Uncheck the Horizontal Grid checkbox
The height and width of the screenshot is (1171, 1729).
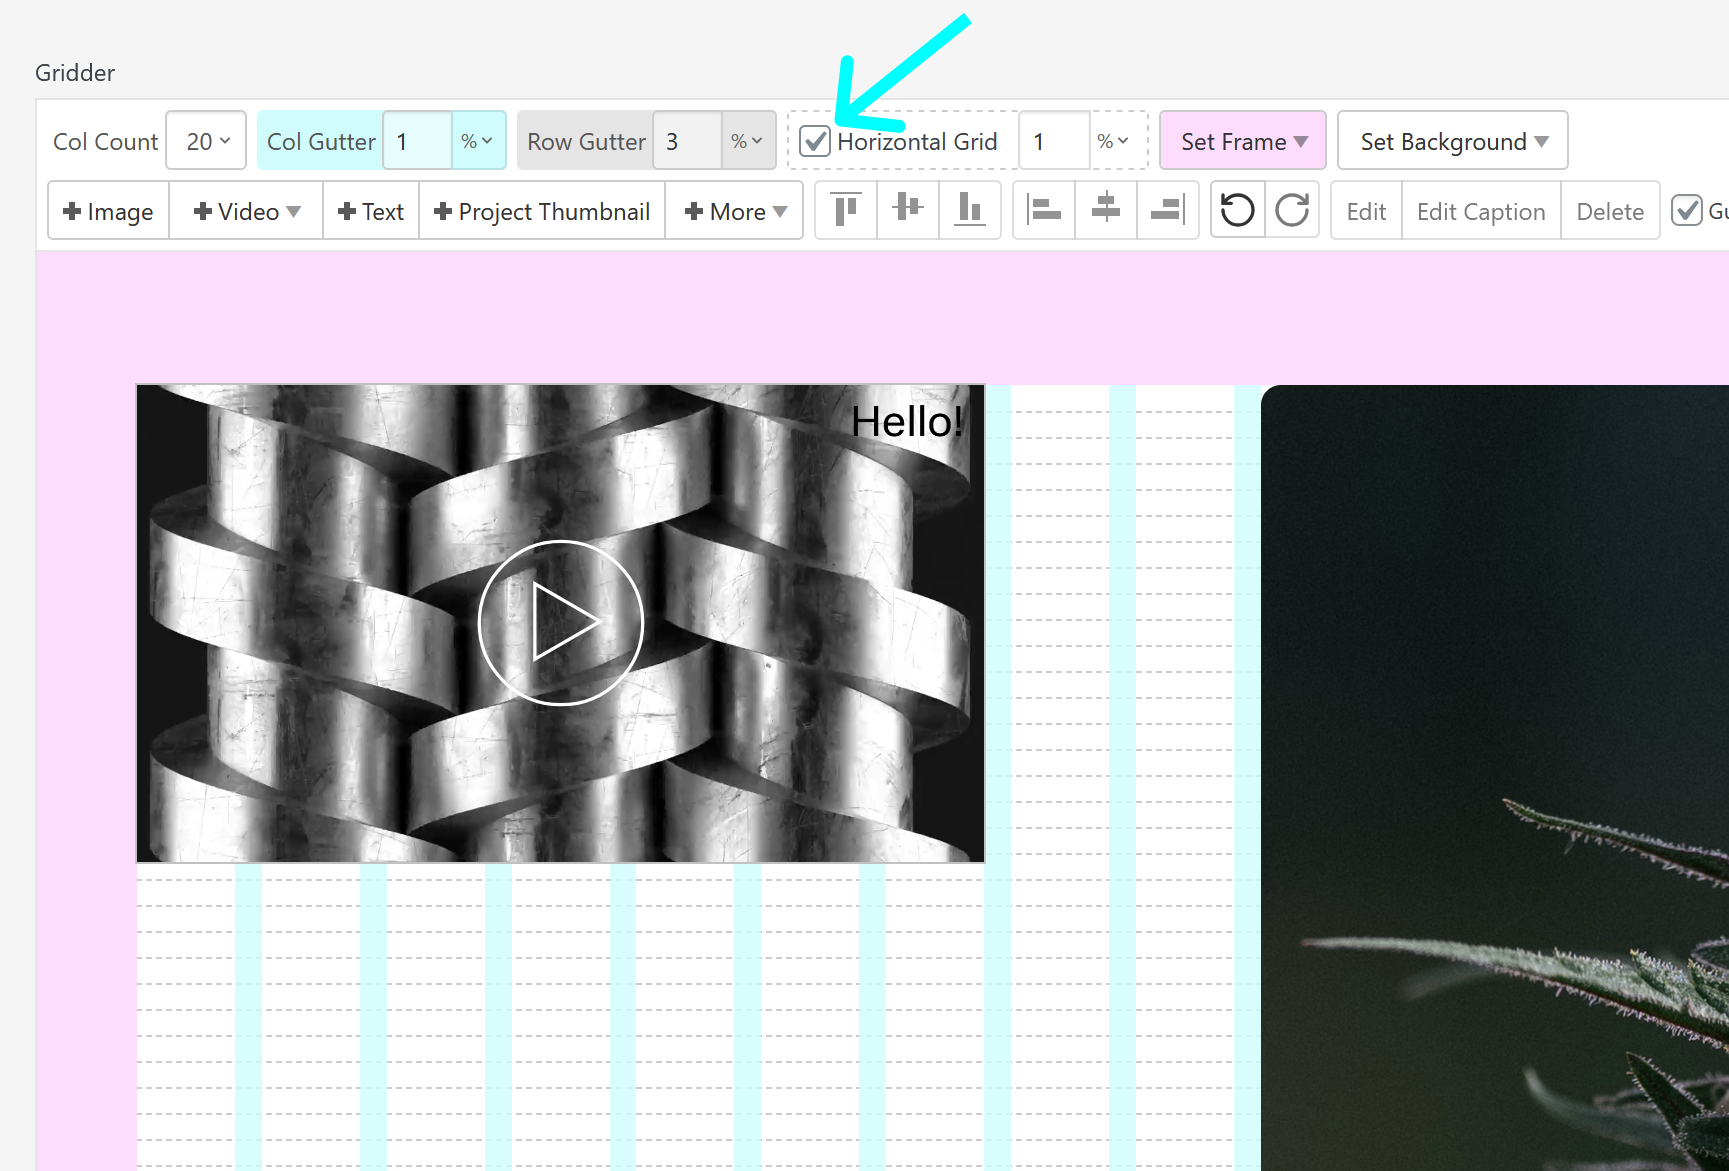[815, 141]
